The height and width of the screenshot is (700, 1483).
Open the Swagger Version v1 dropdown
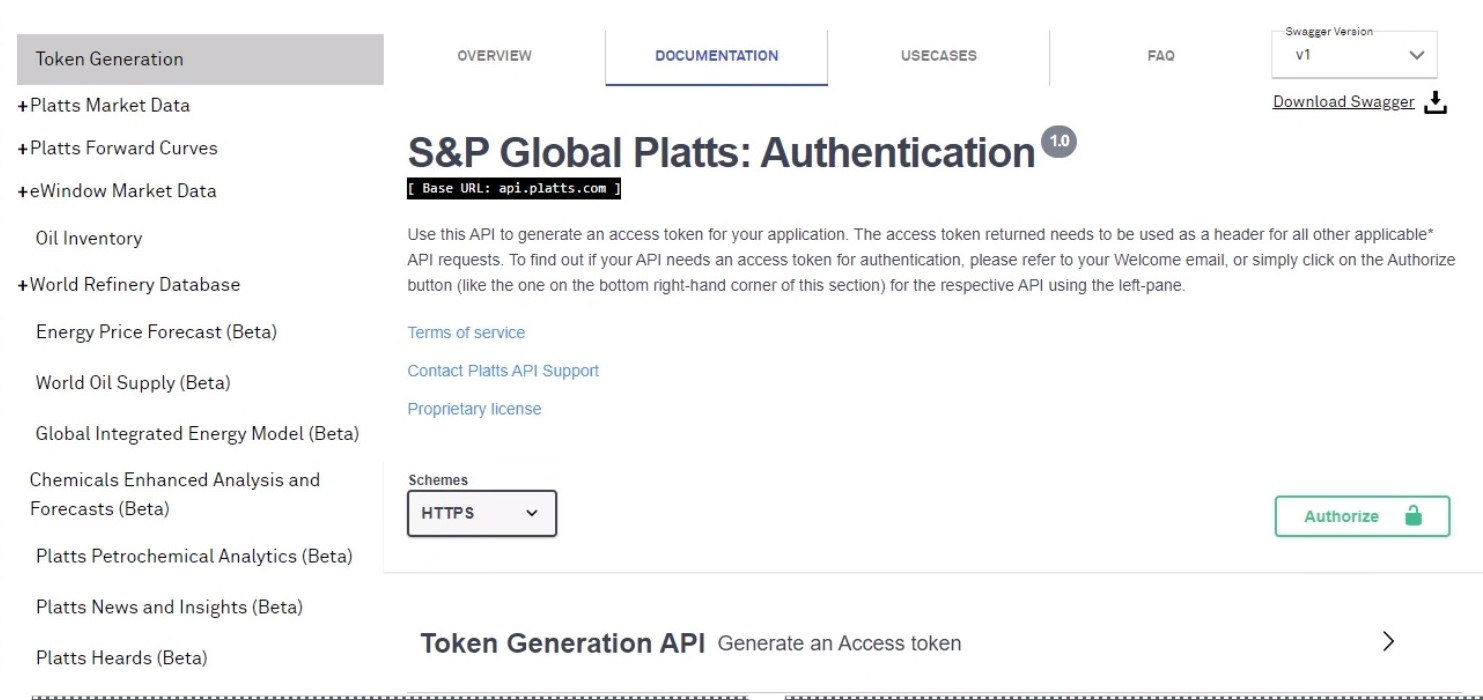click(1354, 55)
